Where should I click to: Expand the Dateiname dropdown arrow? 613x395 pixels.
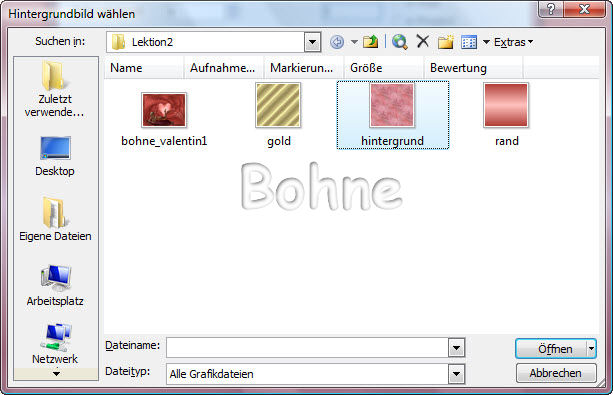pos(456,348)
